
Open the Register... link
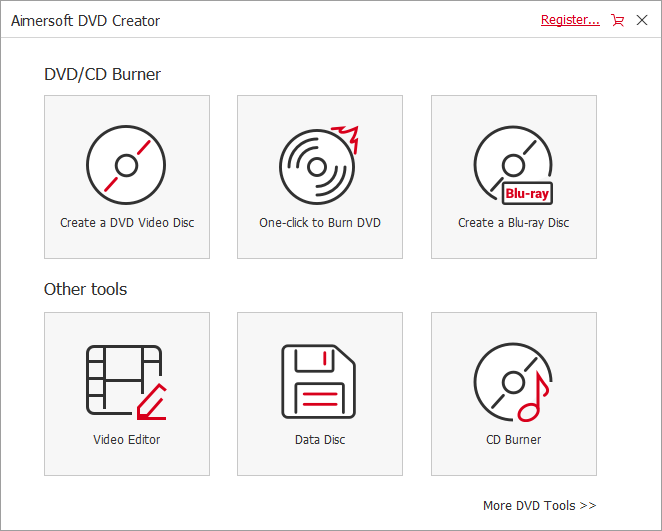[570, 20]
